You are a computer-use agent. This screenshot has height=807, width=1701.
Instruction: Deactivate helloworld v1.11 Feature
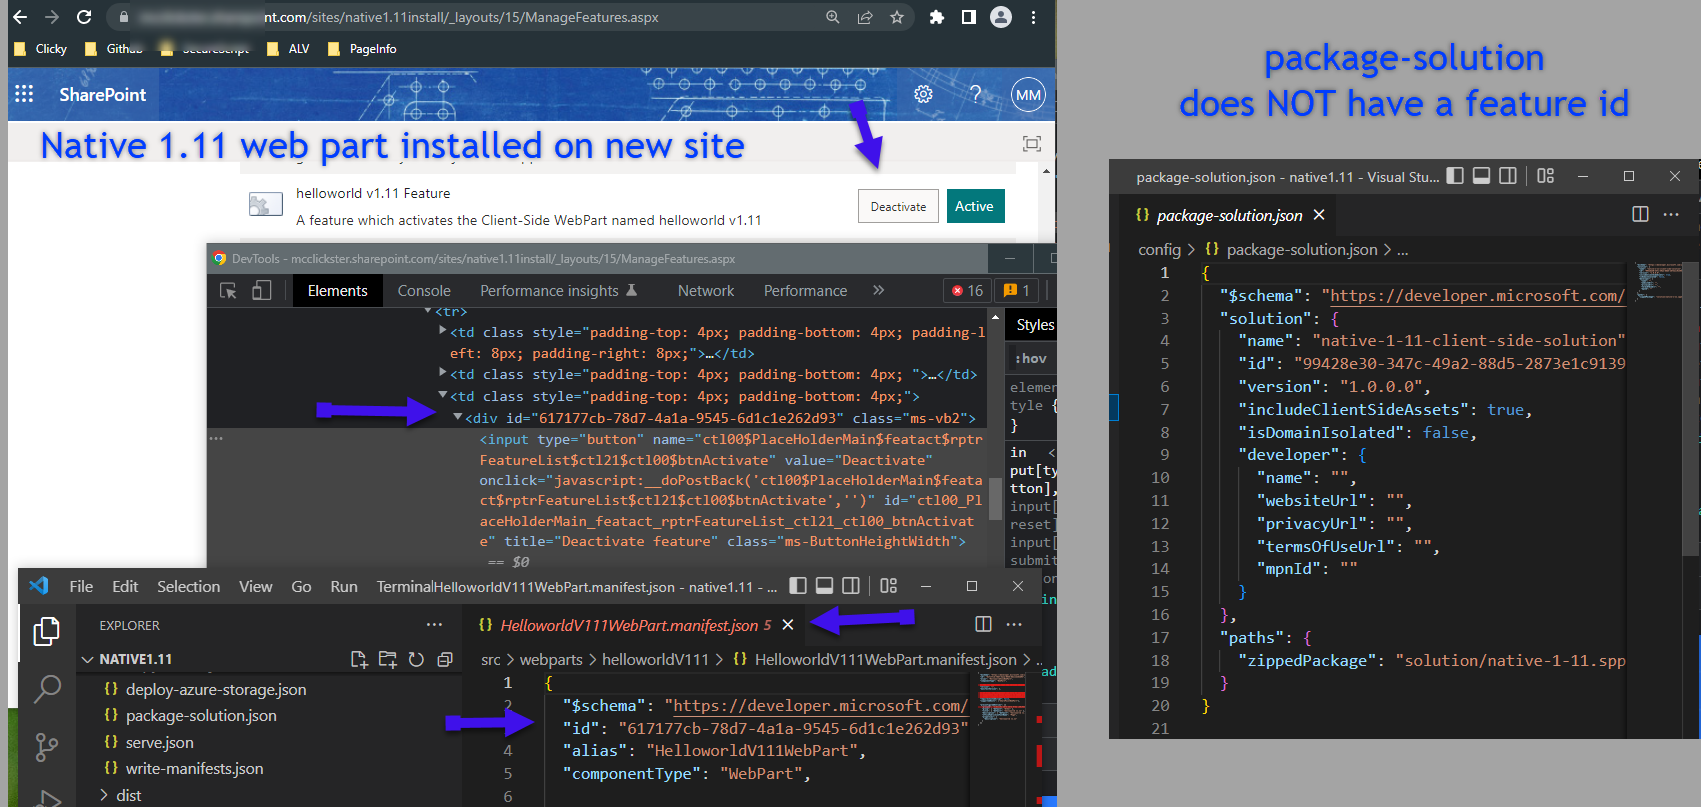[898, 206]
